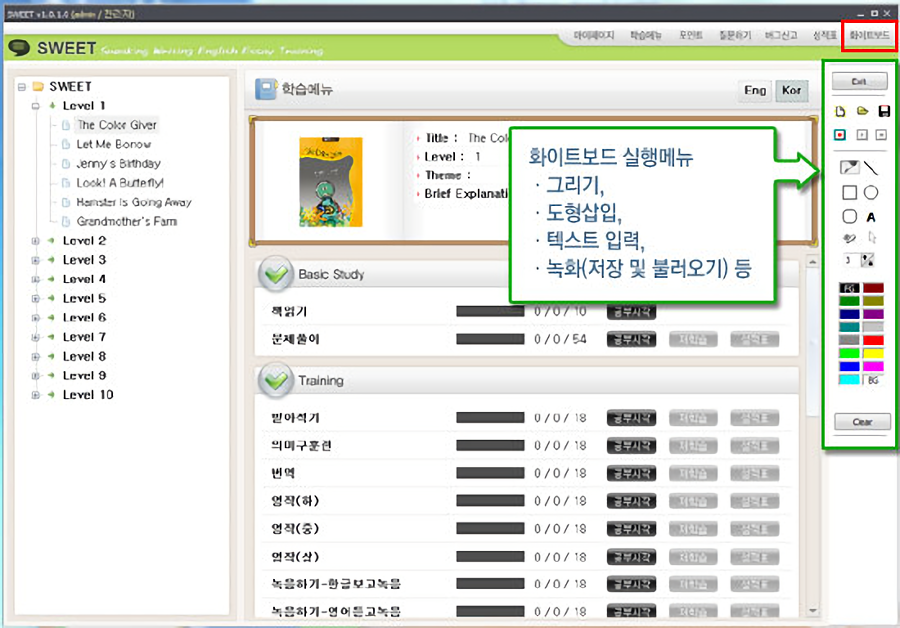Open 'Let Me Borrow' lesson in tree
This screenshot has width=900, height=628.
(x=113, y=144)
